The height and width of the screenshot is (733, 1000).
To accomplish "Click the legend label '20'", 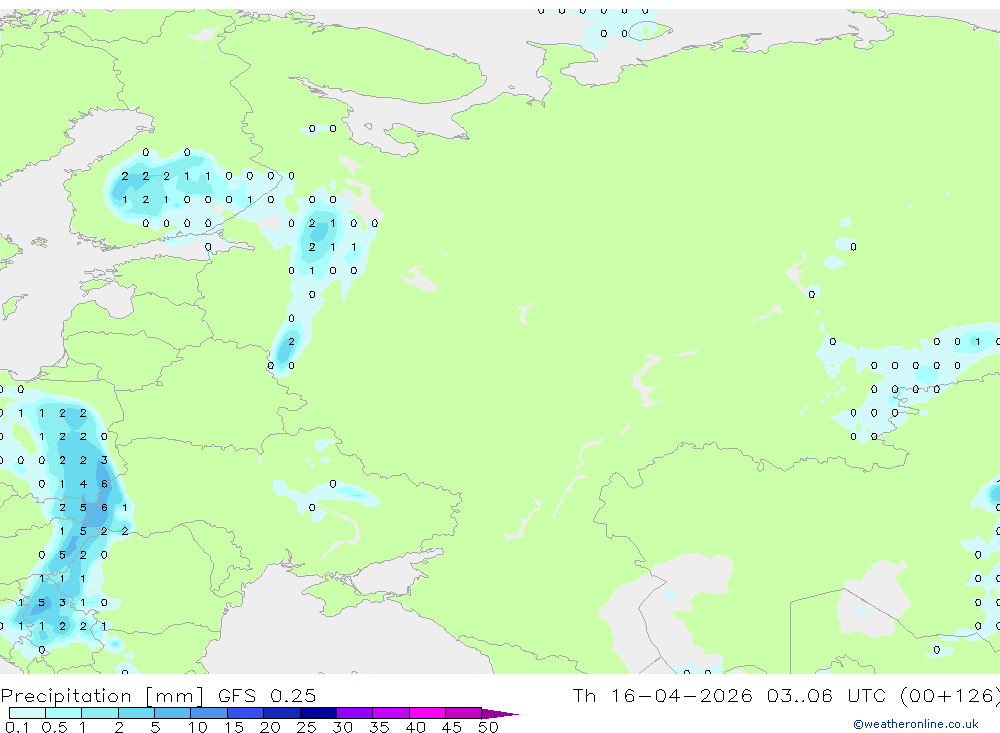I will coord(270,727).
